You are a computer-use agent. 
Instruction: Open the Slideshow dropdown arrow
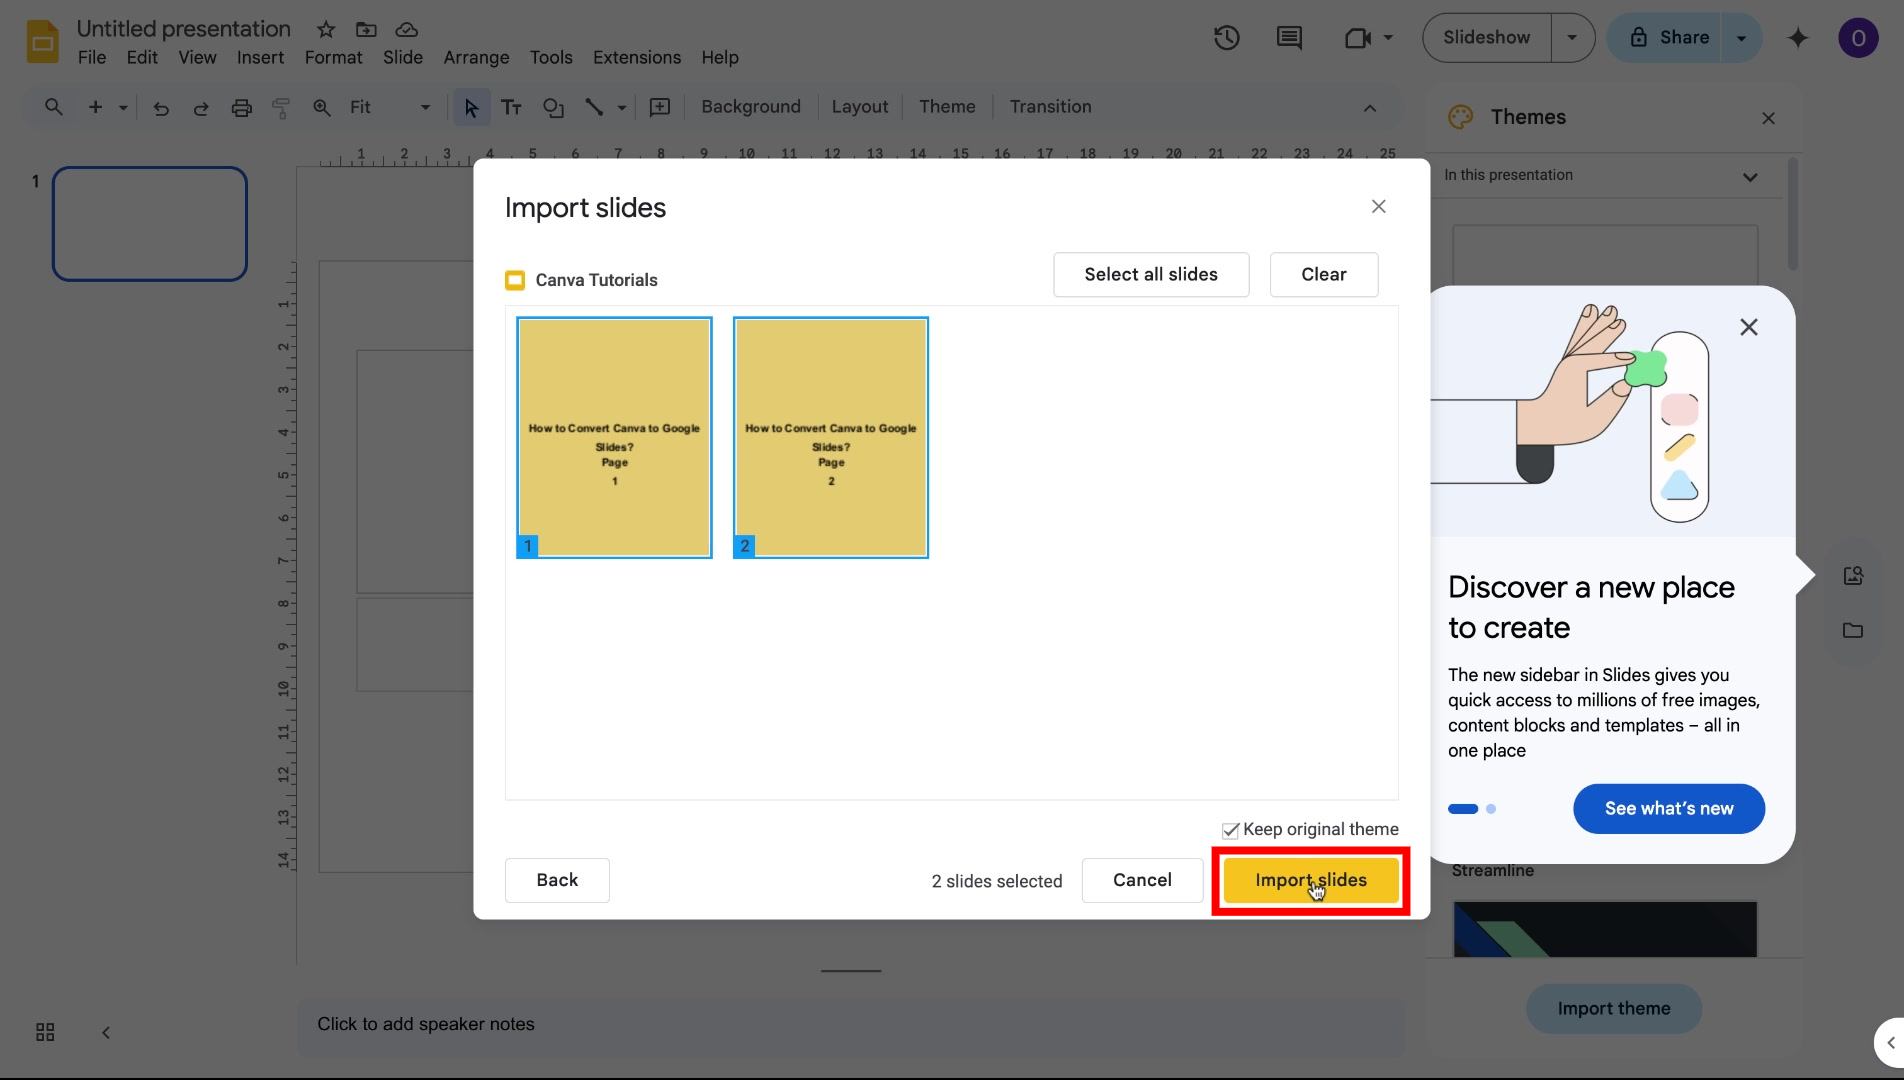coord(1572,37)
